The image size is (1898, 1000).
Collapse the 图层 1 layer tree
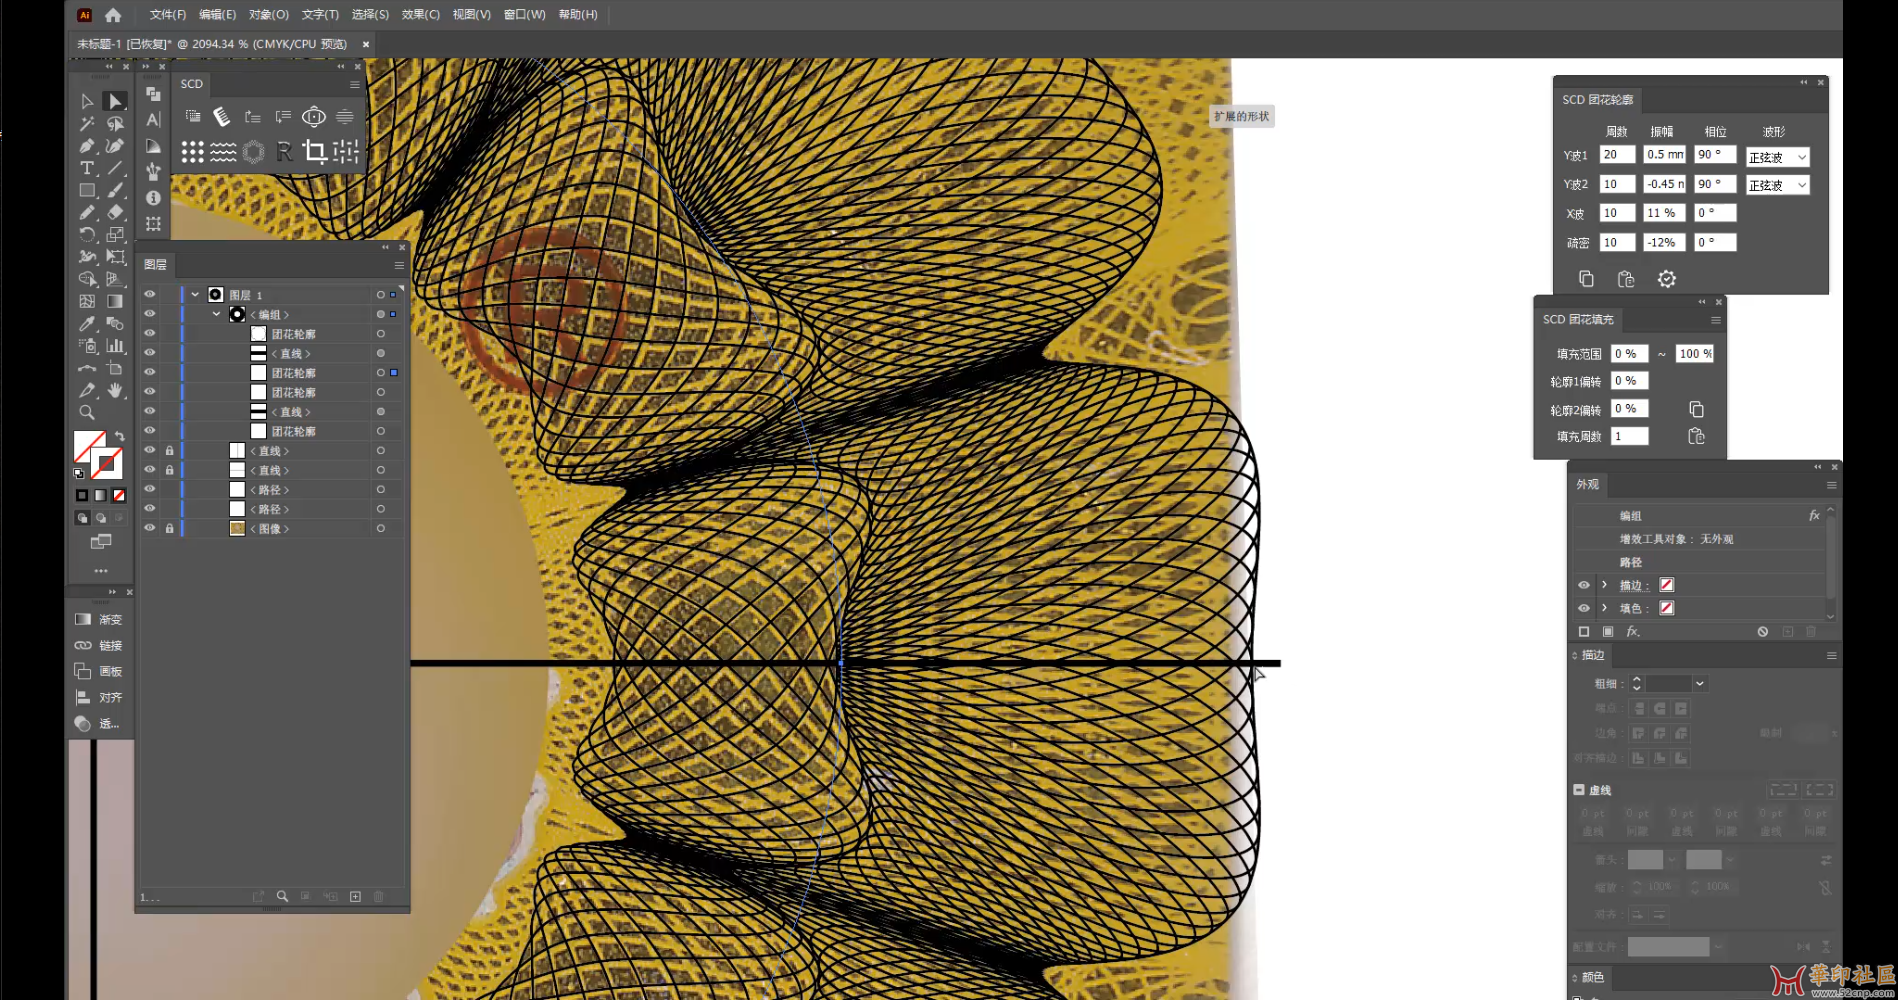tap(195, 295)
